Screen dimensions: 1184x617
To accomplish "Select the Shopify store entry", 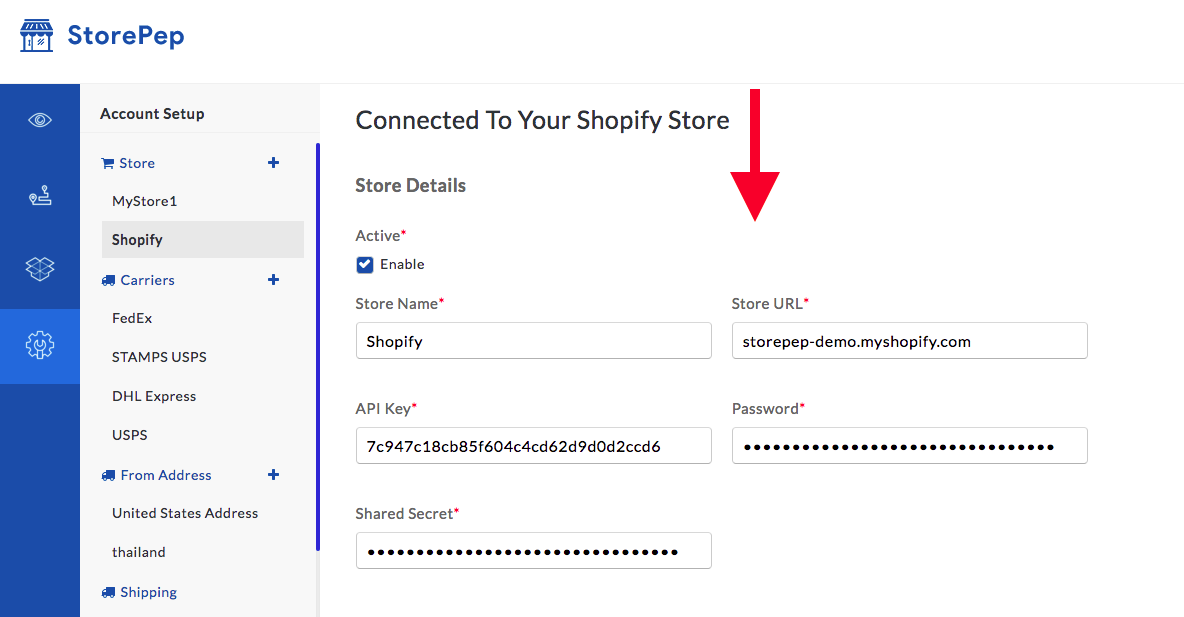I will (x=202, y=239).
